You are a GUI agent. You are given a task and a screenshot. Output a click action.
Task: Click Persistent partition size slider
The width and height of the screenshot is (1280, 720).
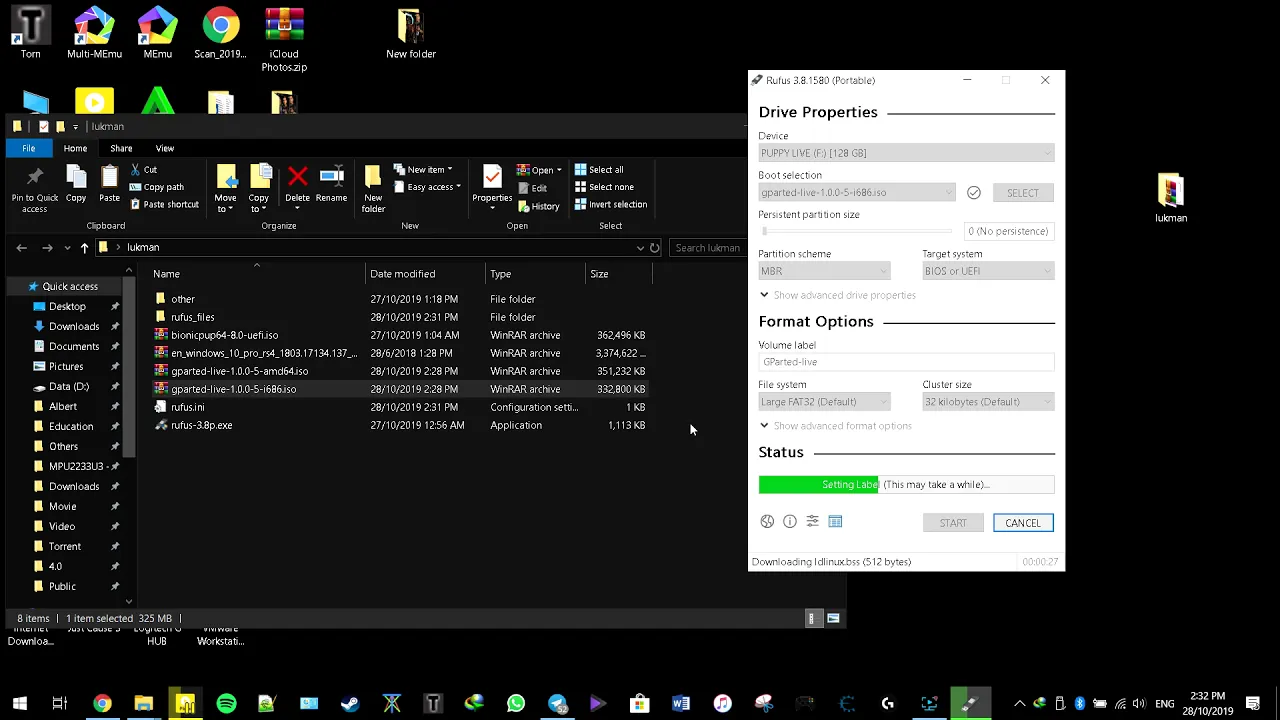(x=857, y=231)
